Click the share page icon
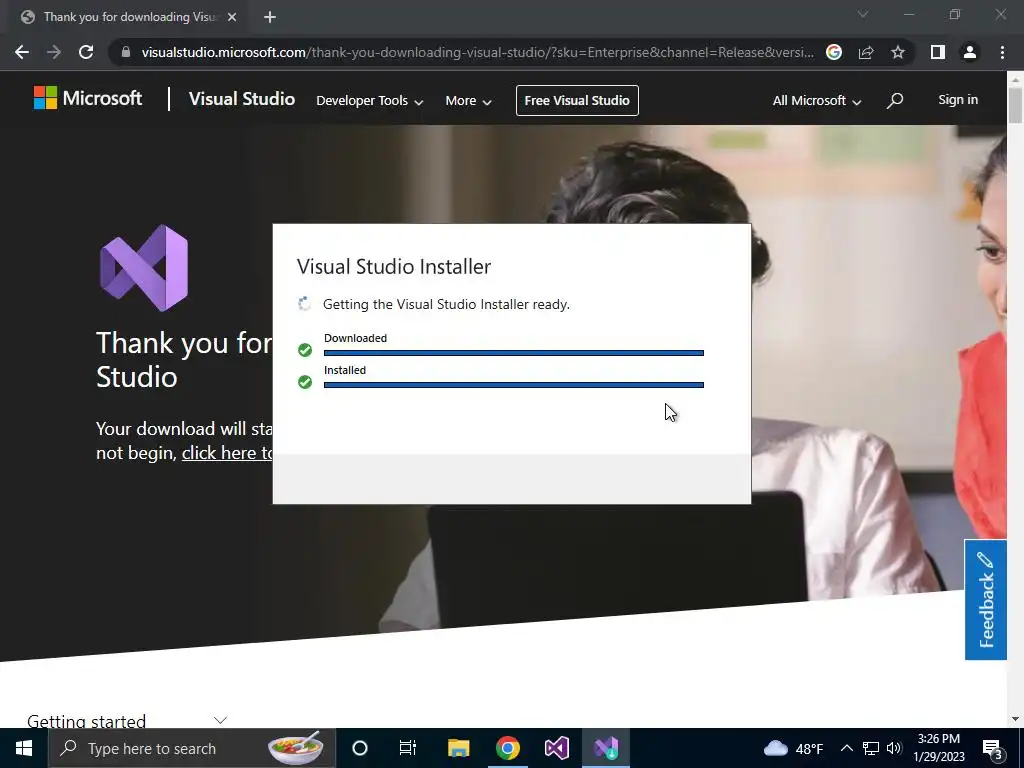 [x=866, y=52]
